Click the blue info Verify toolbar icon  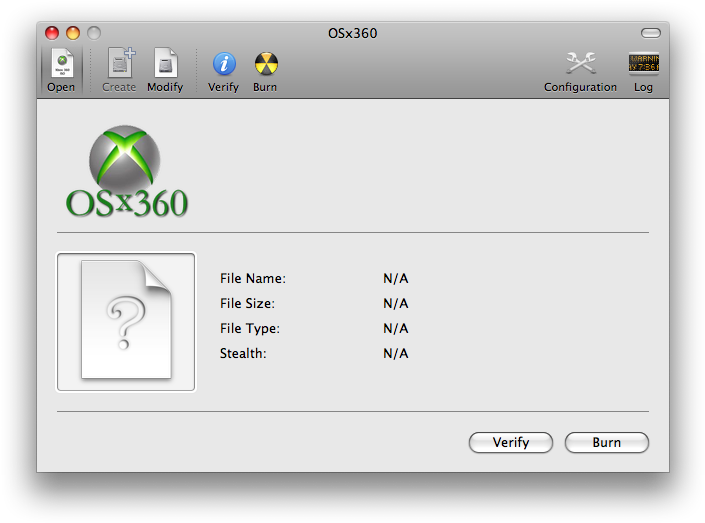click(x=224, y=65)
